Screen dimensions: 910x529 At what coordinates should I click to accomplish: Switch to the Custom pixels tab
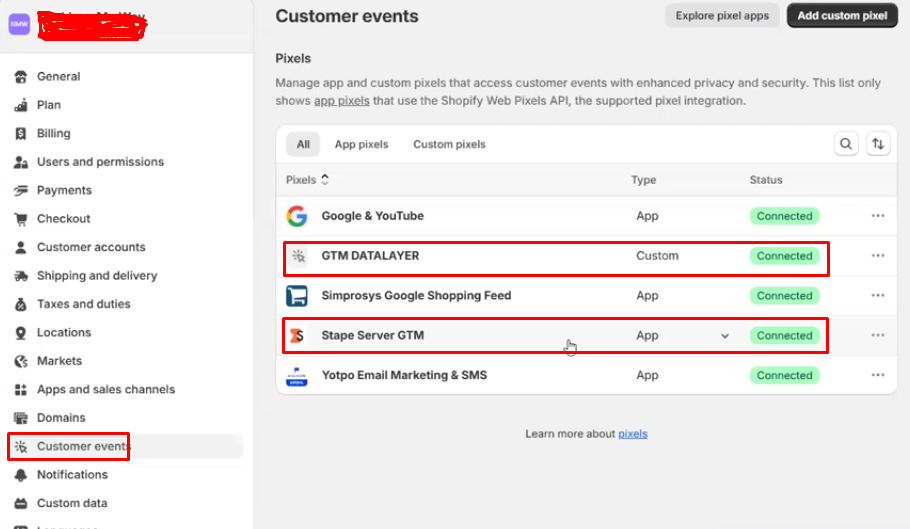point(449,144)
